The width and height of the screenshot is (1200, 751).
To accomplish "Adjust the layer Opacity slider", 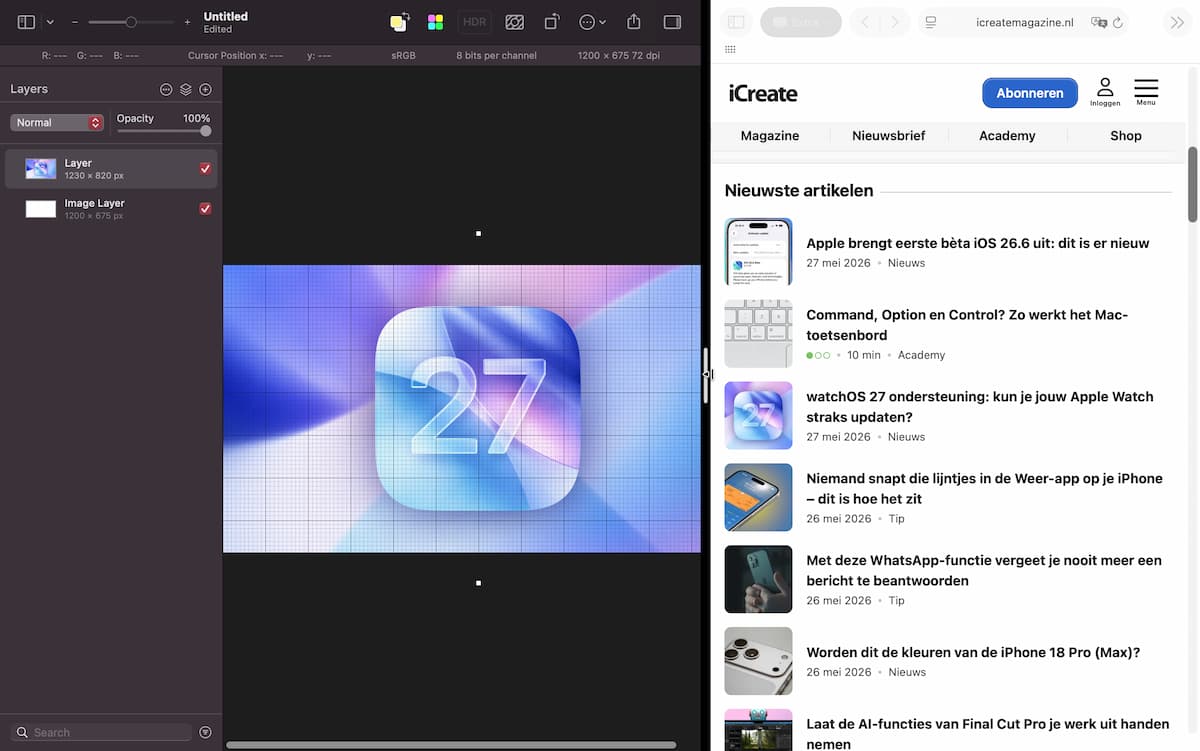I will click(205, 130).
